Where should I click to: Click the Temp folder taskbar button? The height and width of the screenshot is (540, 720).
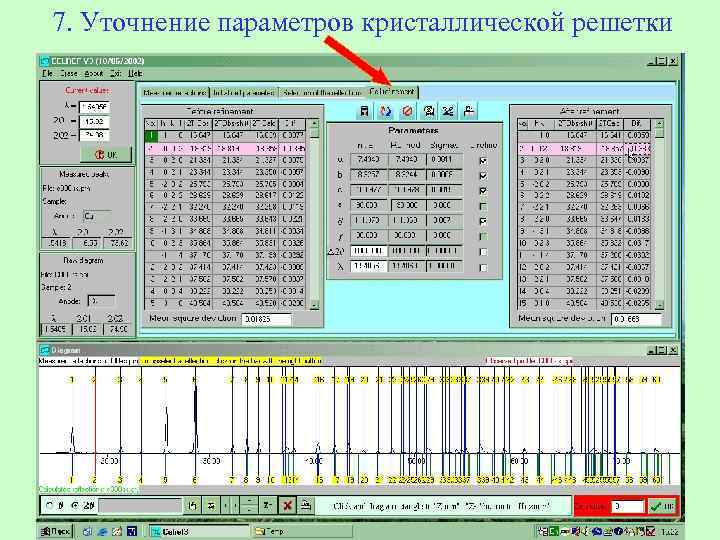[301, 531]
